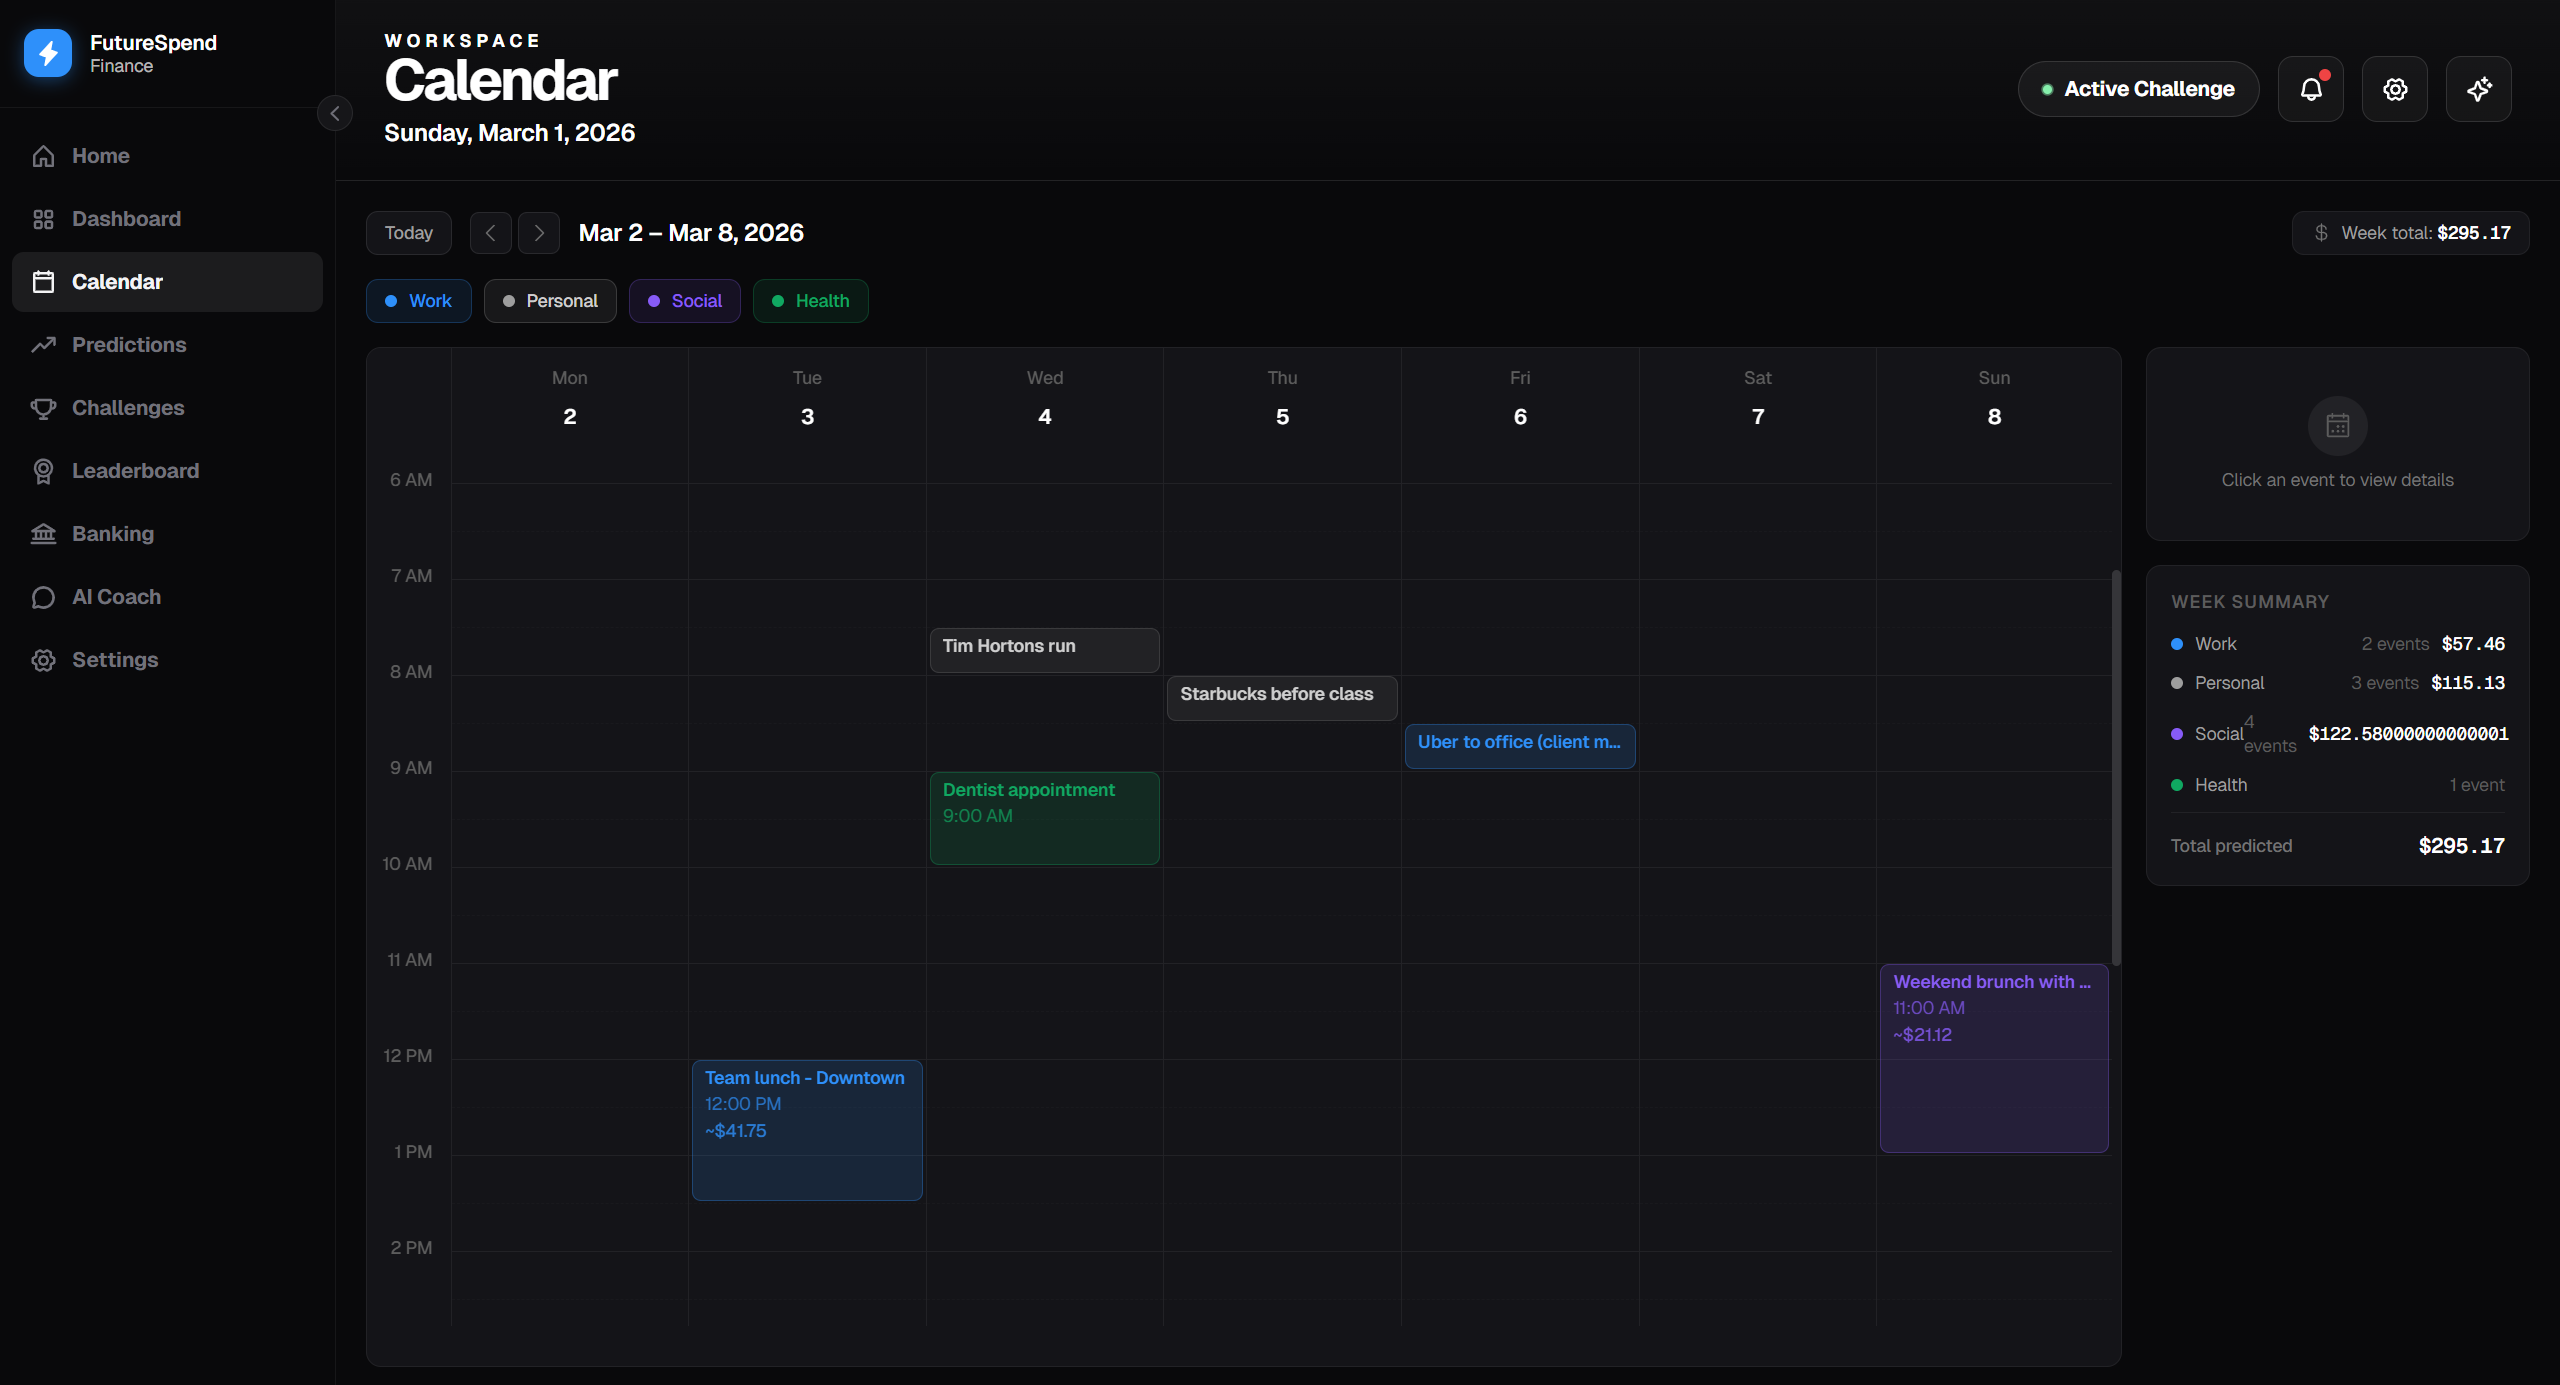Toggle the Social category filter
This screenshot has height=1385, width=2560.
[684, 301]
